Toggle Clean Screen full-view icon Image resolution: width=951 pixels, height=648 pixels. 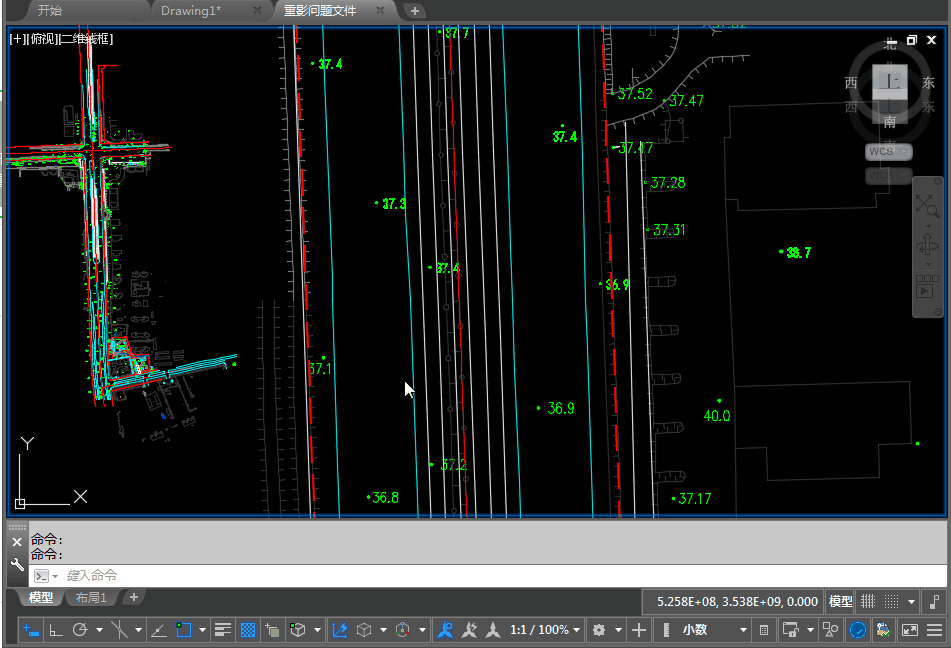click(x=909, y=630)
